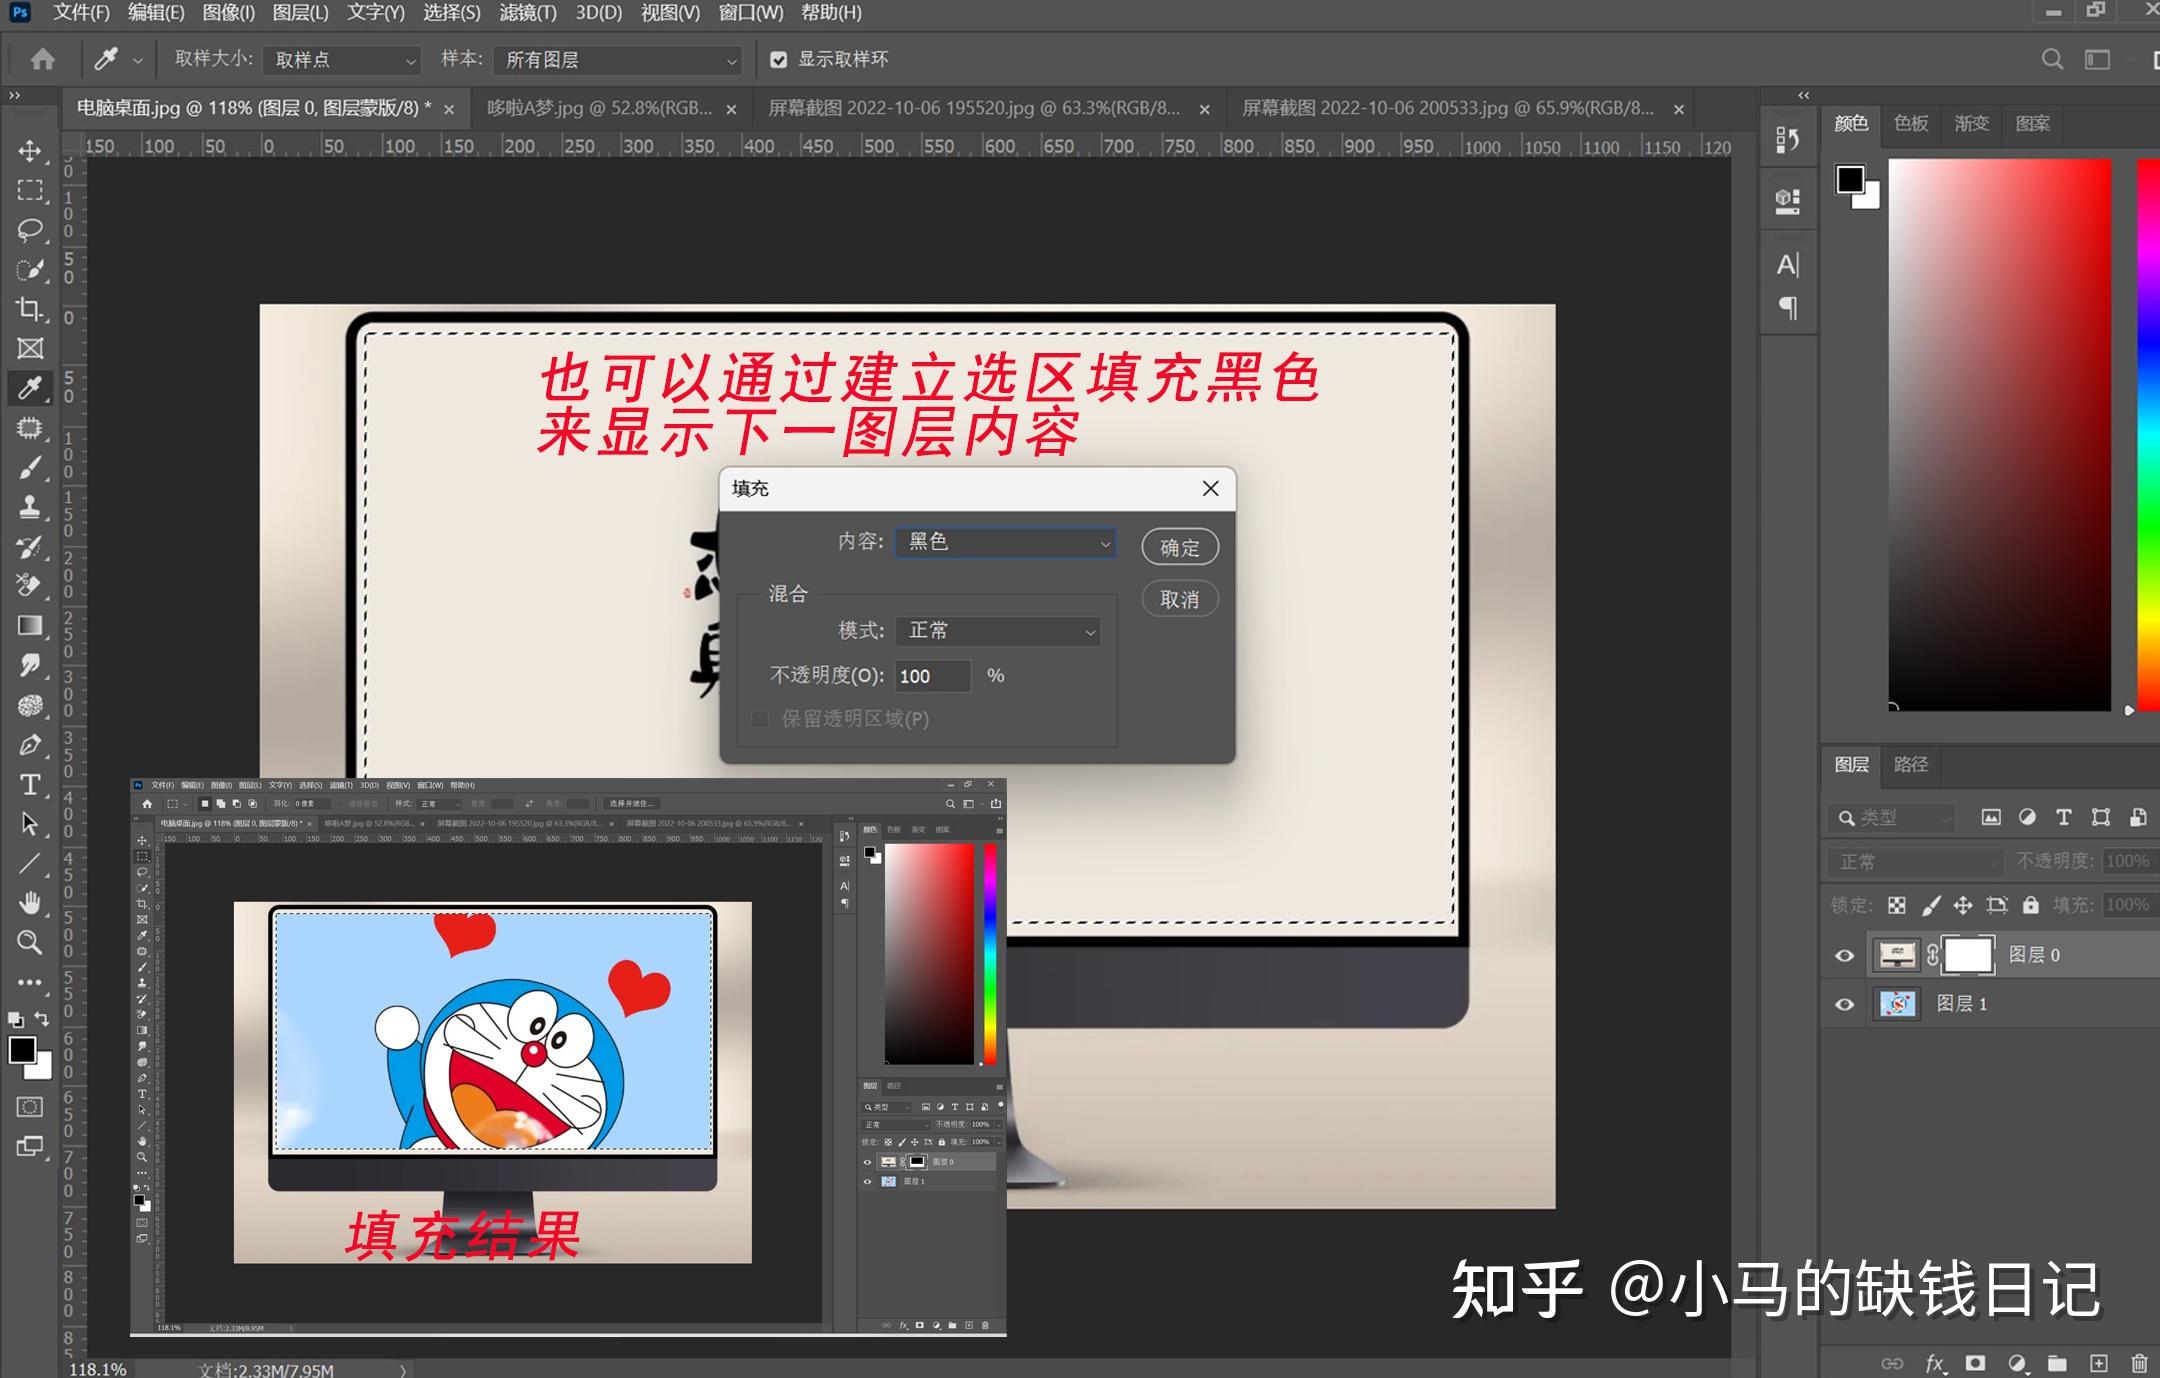Viewport: 2160px width, 1378px height.
Task: Select the Lasso tool
Action: coord(30,230)
